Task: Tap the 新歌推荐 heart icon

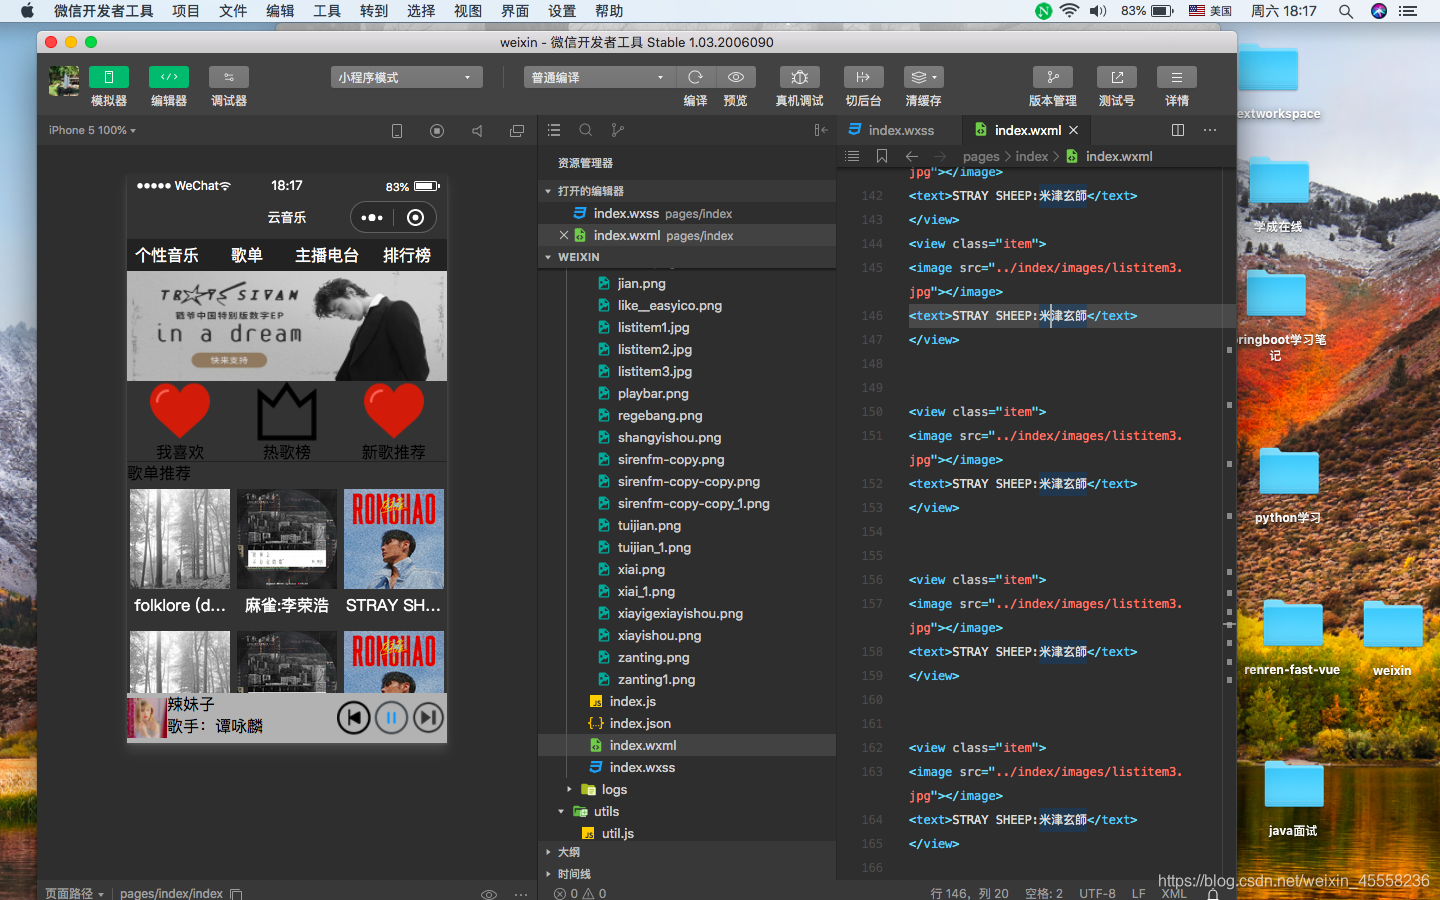Action: tap(394, 410)
